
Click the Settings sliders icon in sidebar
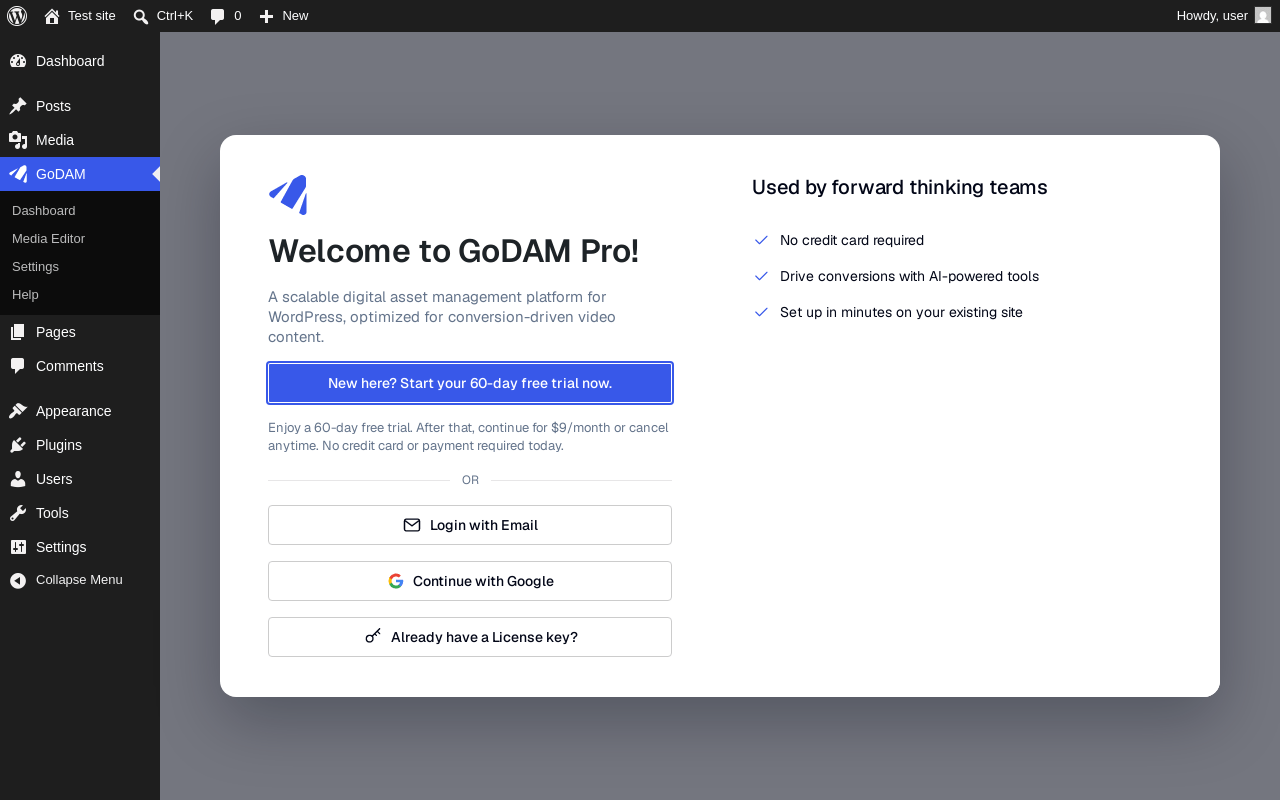(x=18, y=547)
